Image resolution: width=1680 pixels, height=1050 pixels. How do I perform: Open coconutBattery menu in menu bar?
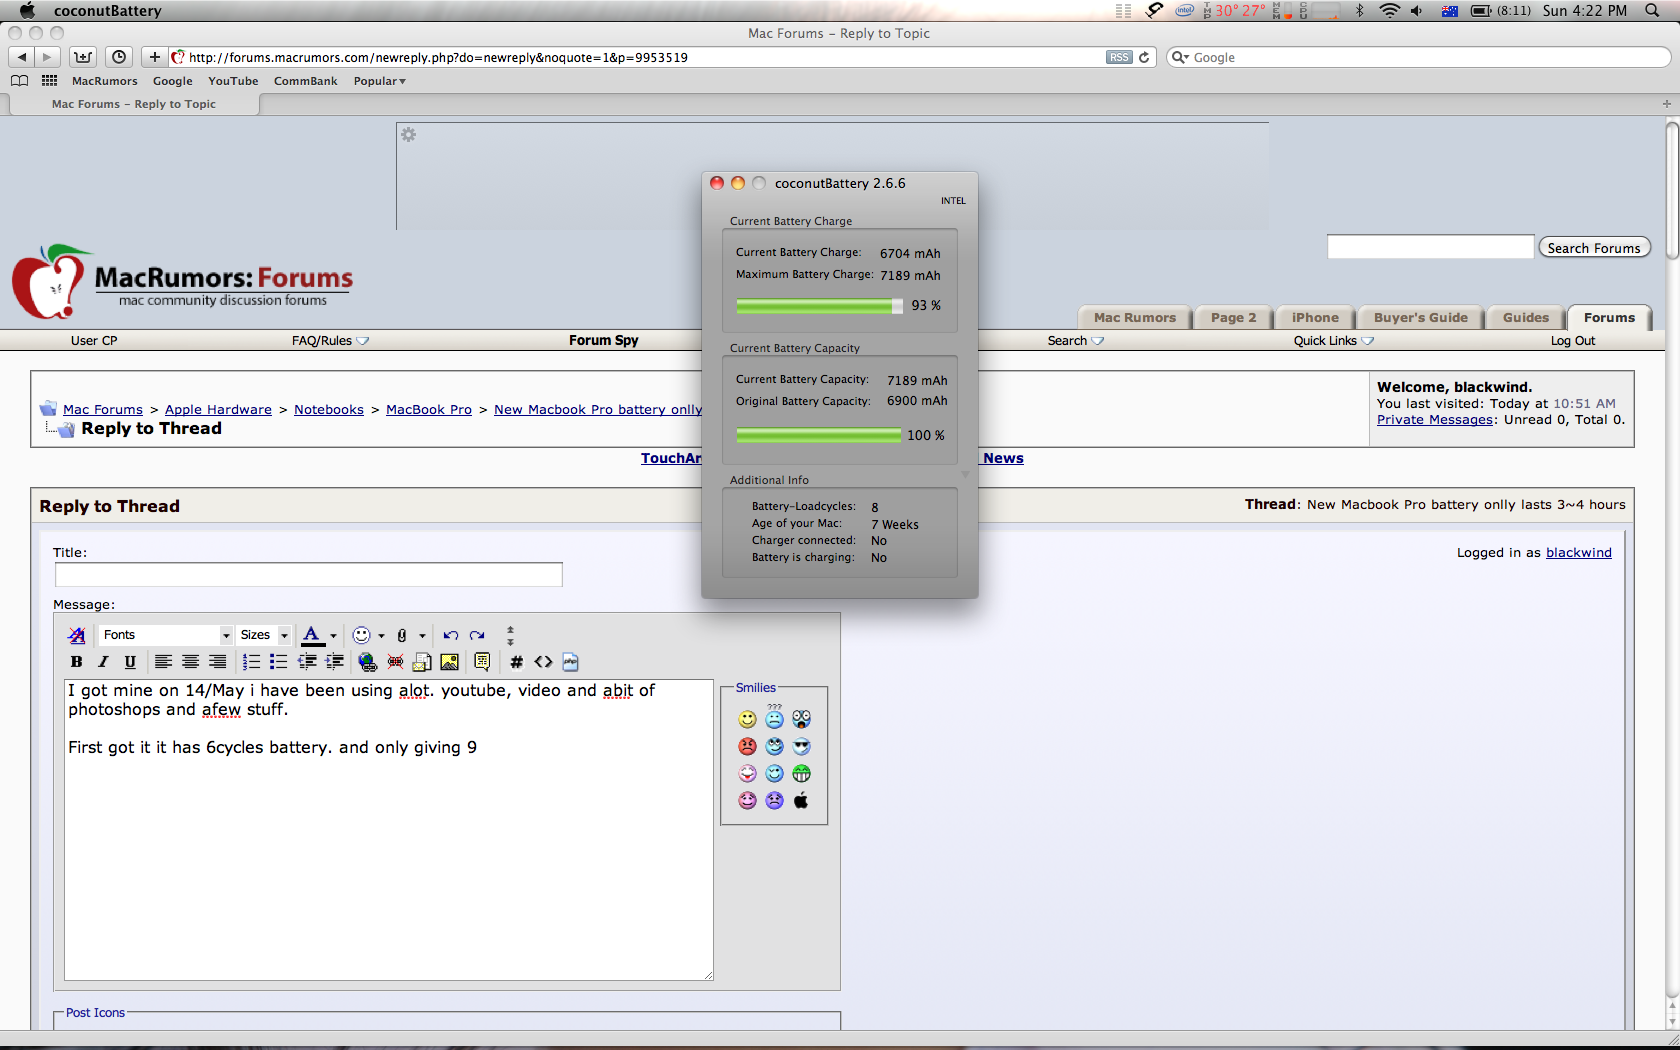pyautogui.click(x=107, y=11)
